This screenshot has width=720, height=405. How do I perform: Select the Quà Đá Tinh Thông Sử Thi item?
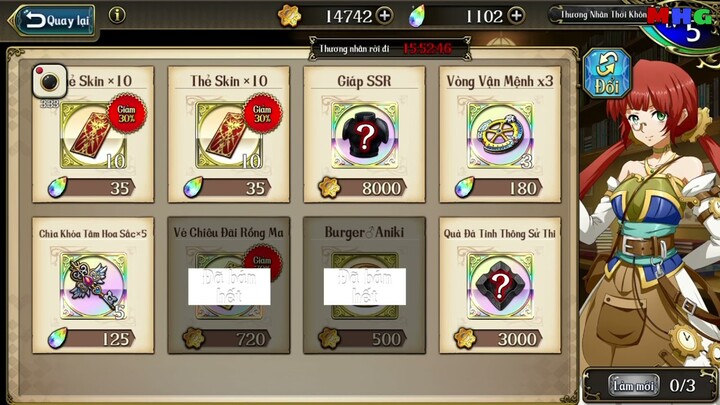[500, 286]
